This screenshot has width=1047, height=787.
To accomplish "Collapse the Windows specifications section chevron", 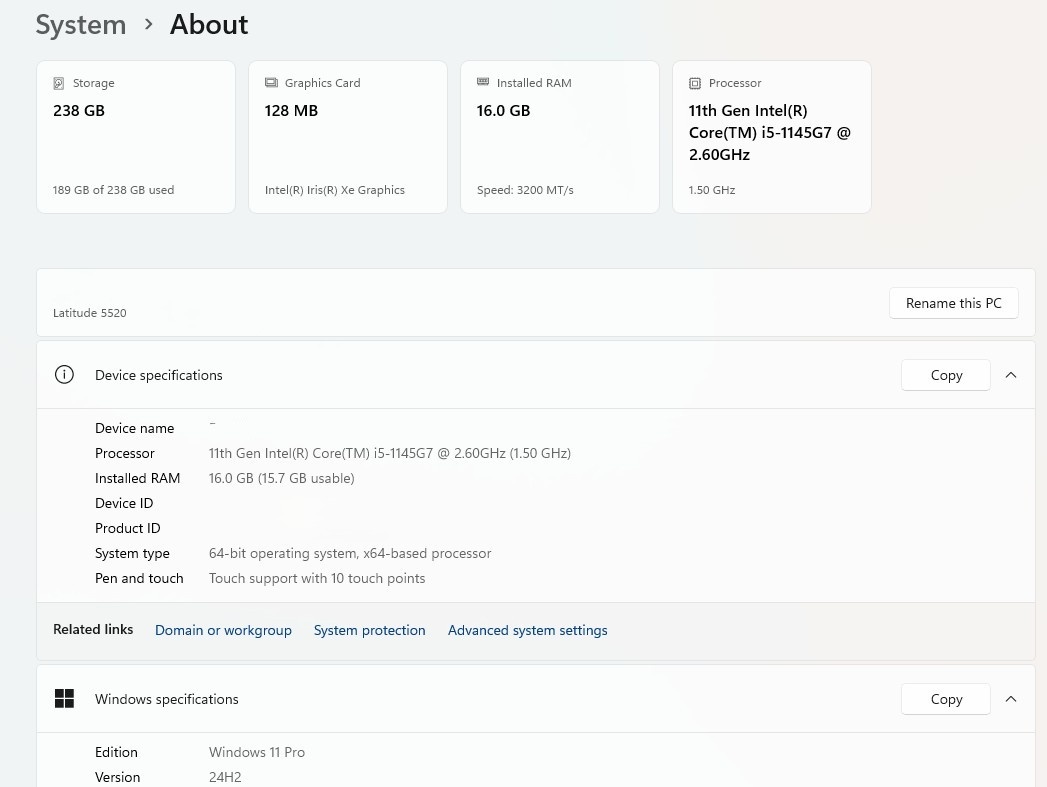I will (1010, 699).
